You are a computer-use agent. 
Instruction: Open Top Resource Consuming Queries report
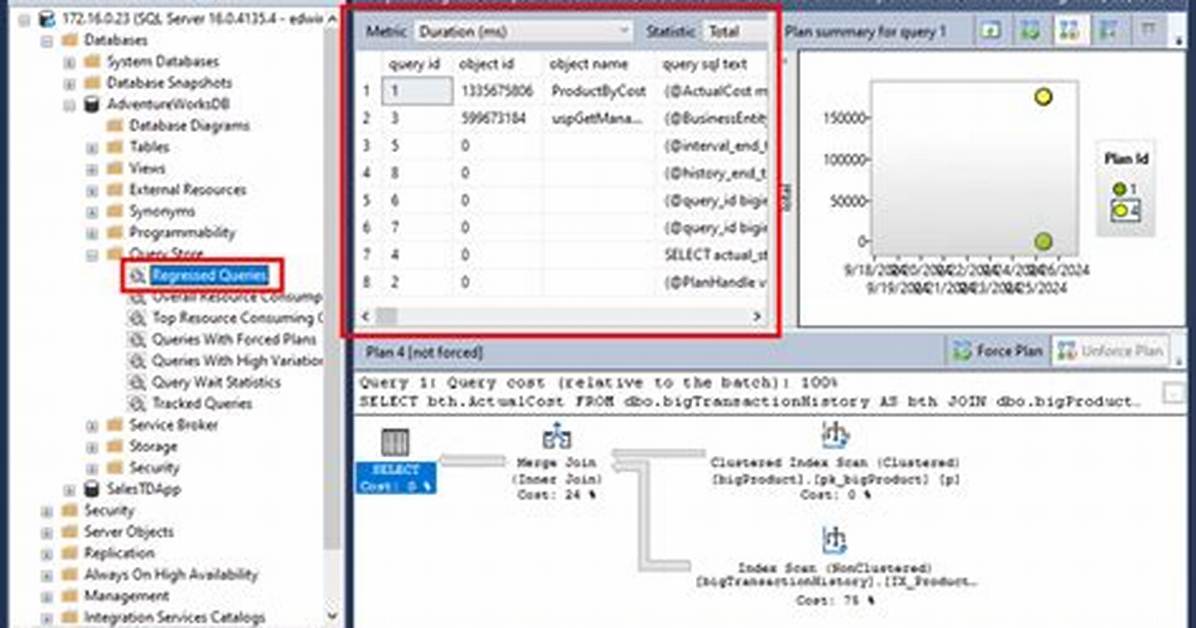click(x=236, y=318)
